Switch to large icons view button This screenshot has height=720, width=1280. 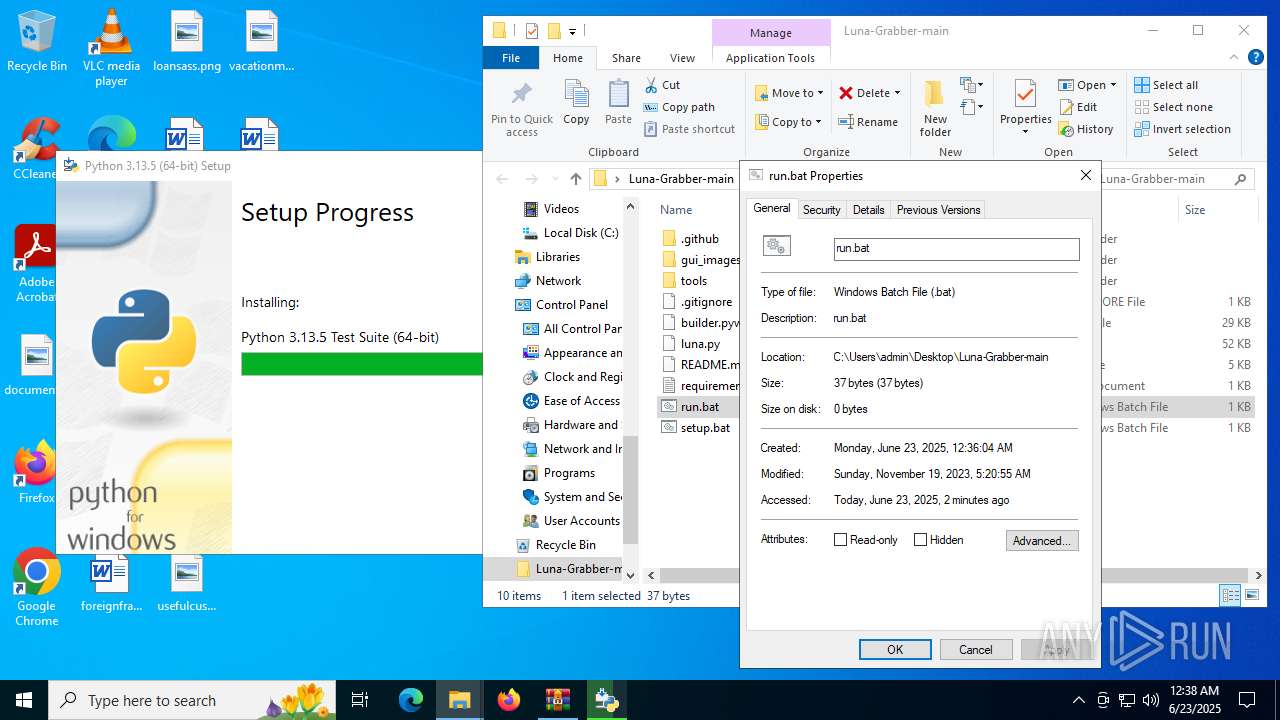coord(1253,596)
